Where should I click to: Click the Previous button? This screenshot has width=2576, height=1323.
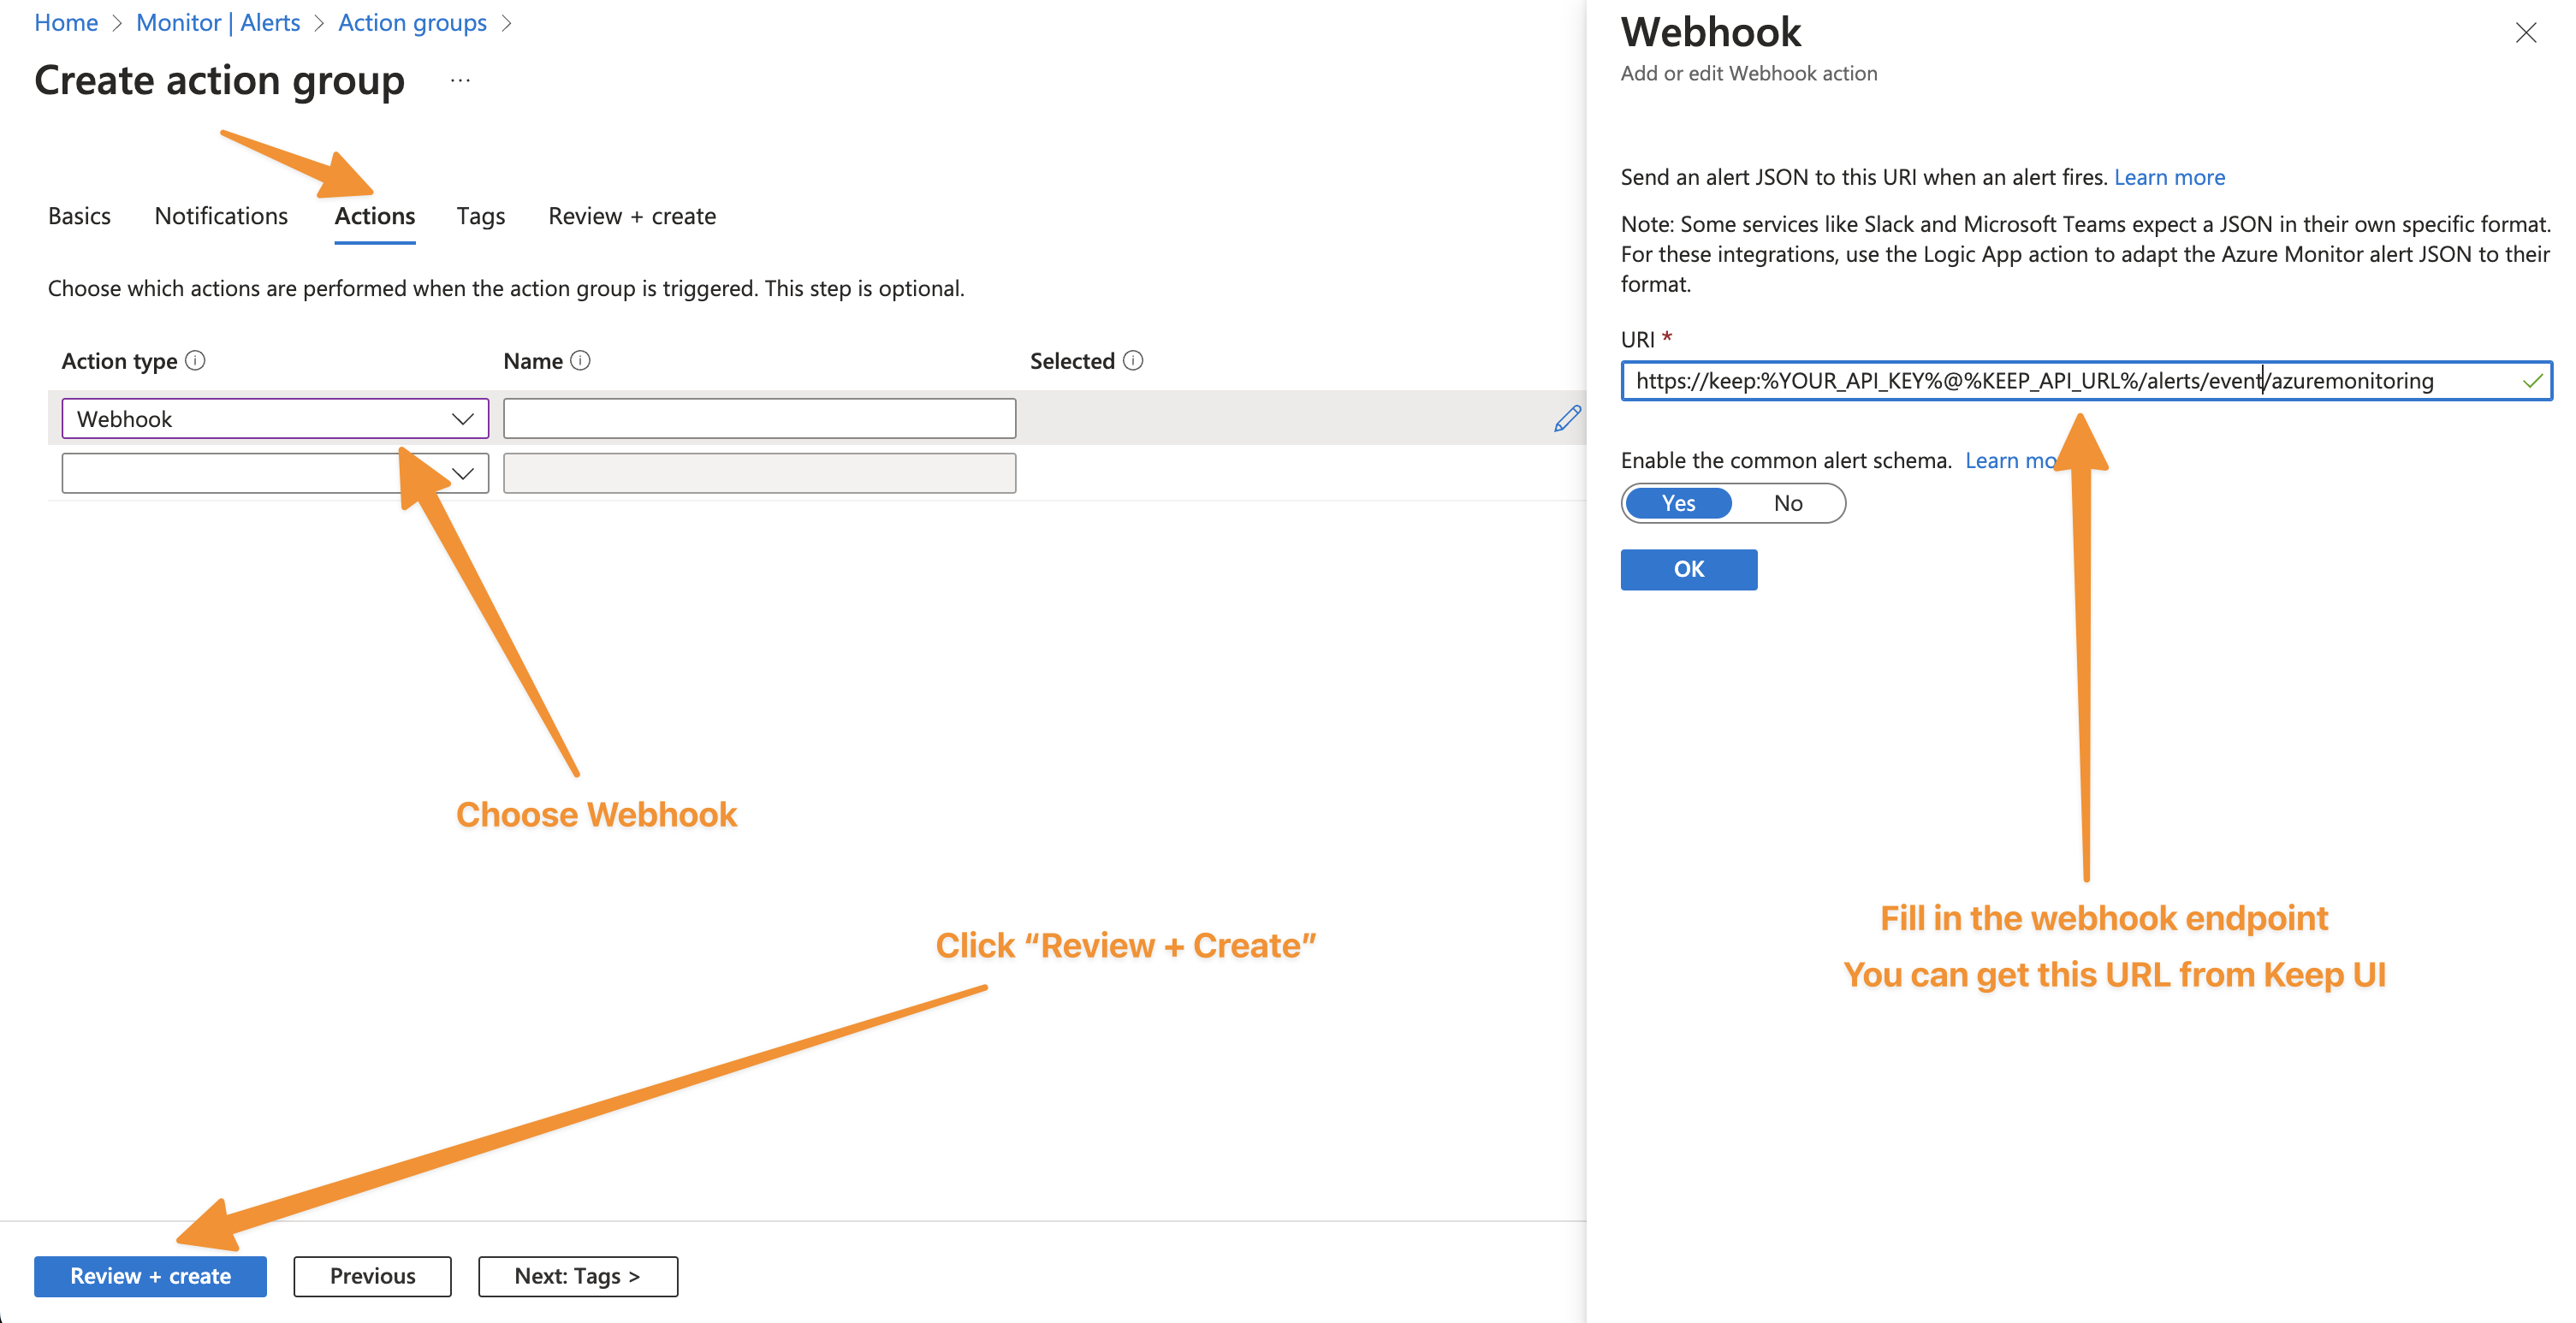tap(372, 1276)
